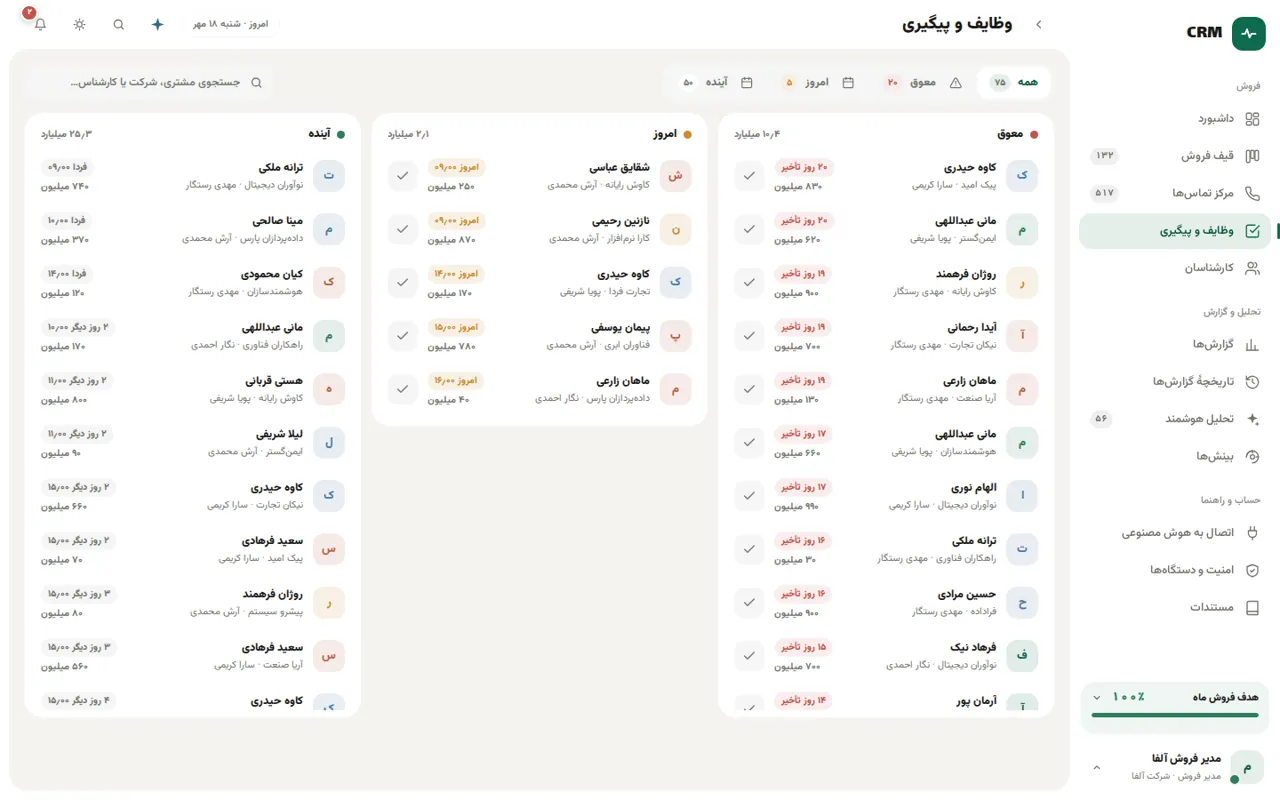This screenshot has width=1280, height=800.
Task: Open گزارش‌ها reports page
Action: (x=1175, y=344)
